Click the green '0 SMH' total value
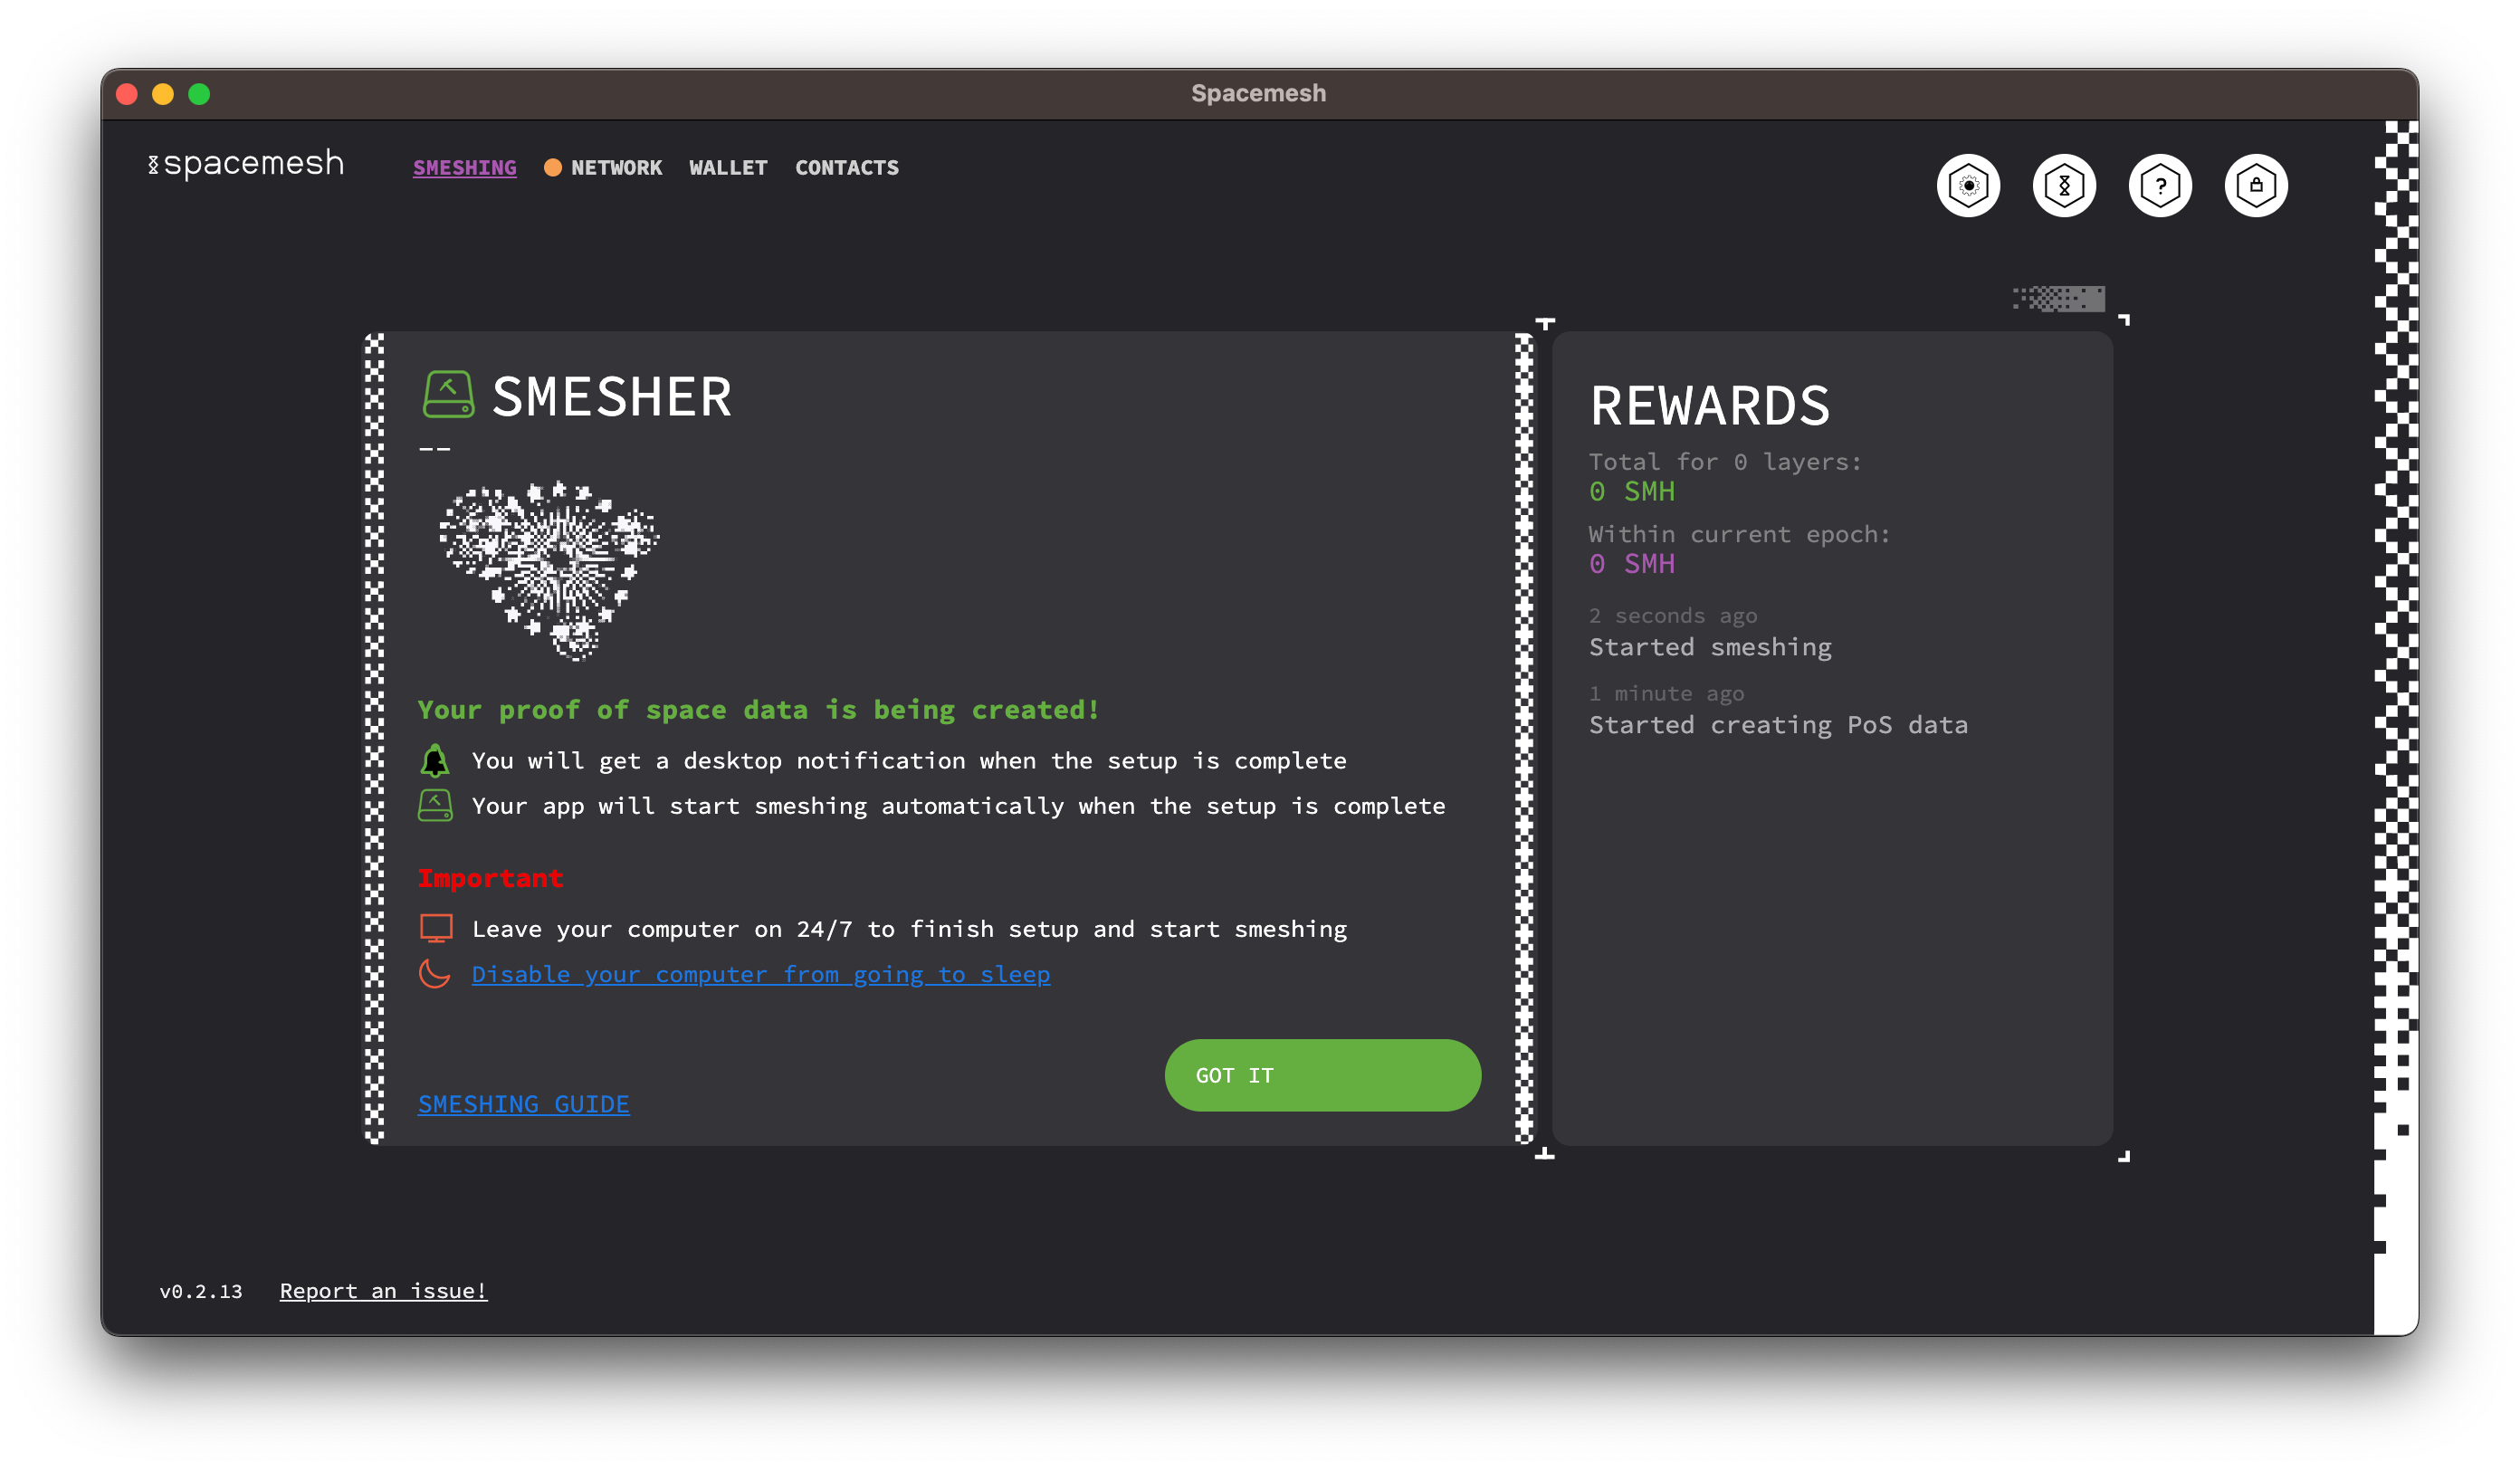Image resolution: width=2520 pixels, height=1470 pixels. point(1632,491)
